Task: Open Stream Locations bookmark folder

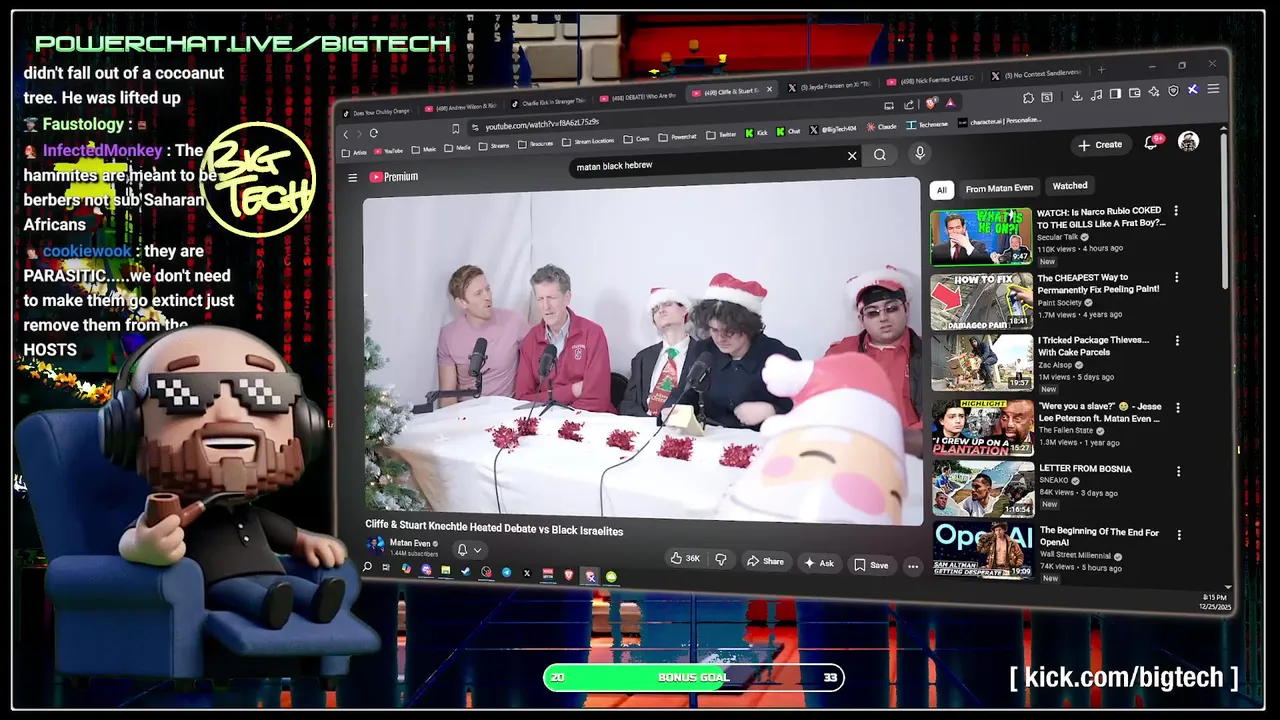Action: pyautogui.click(x=588, y=141)
